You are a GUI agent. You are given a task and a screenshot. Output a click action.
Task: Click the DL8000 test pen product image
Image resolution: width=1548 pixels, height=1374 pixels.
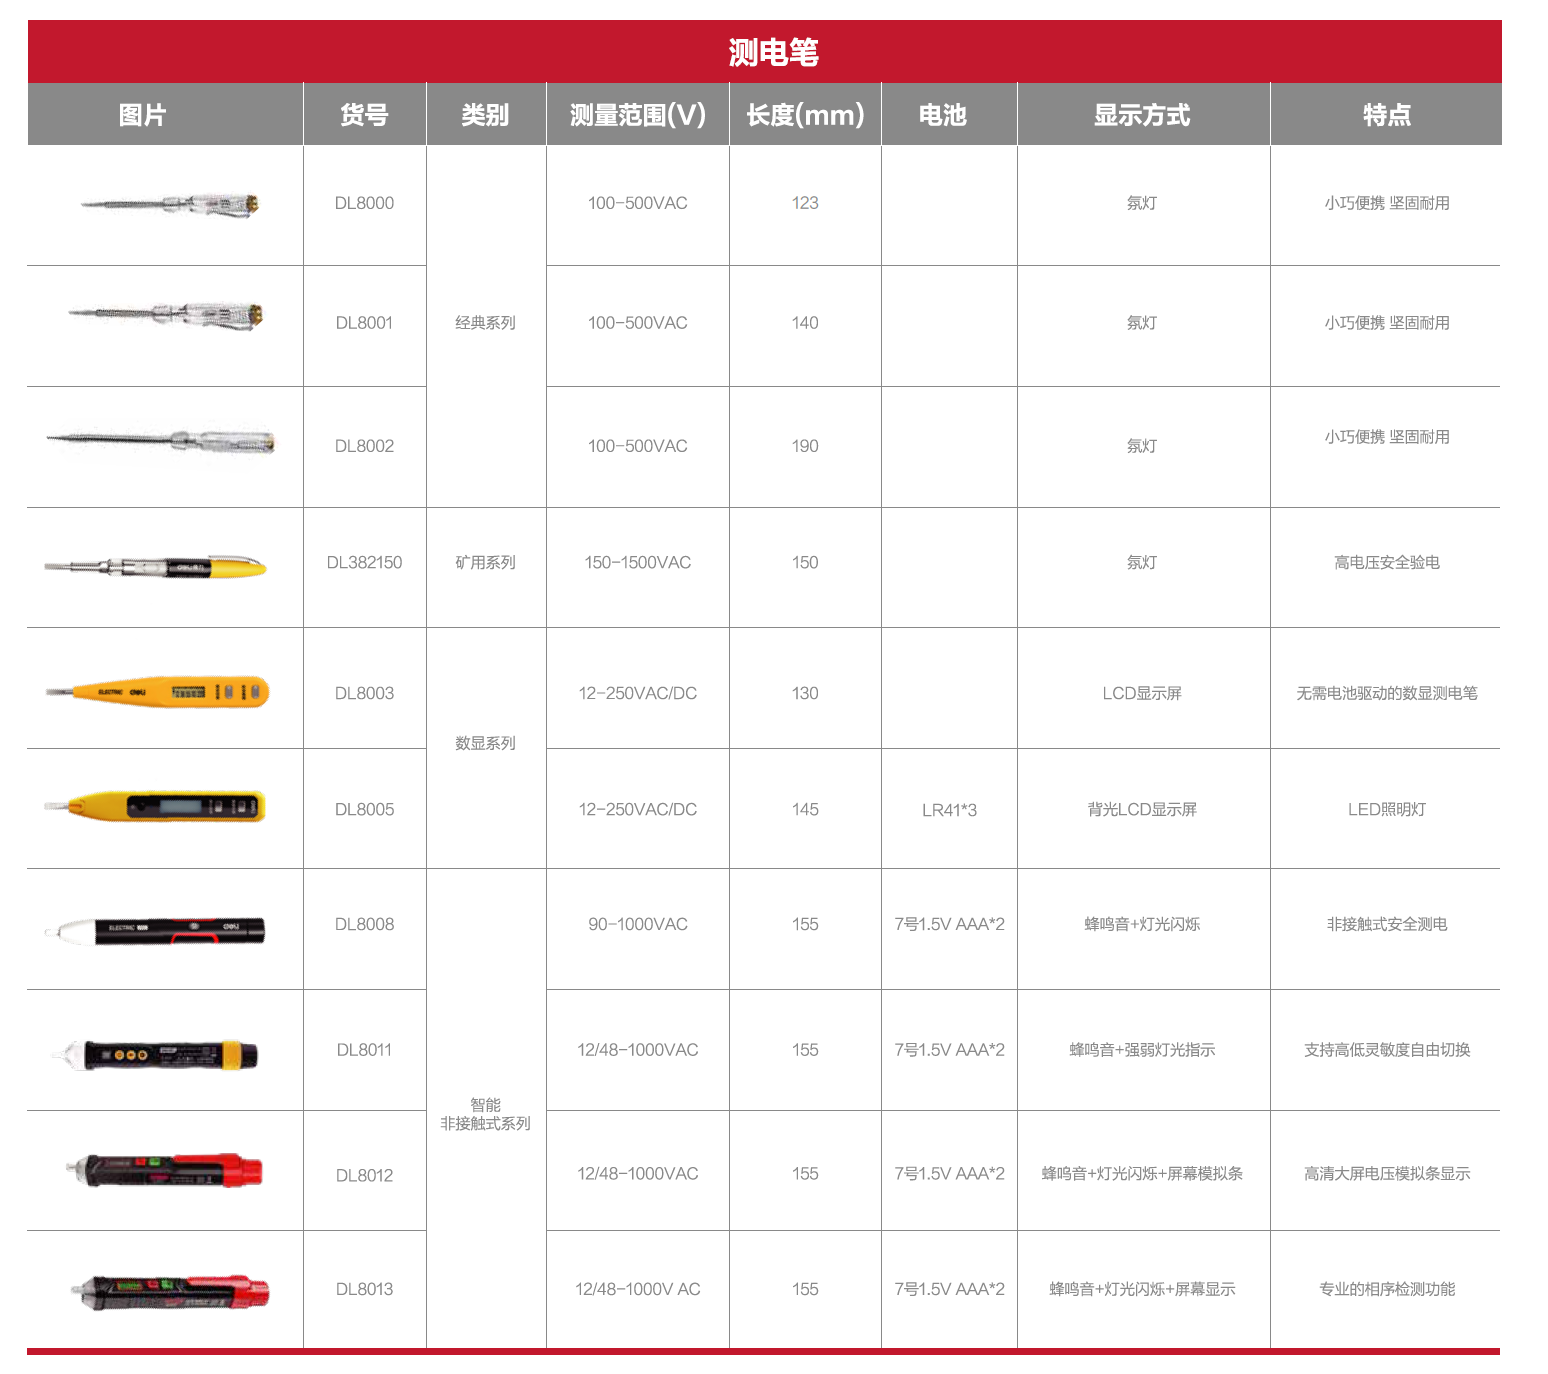pos(170,205)
